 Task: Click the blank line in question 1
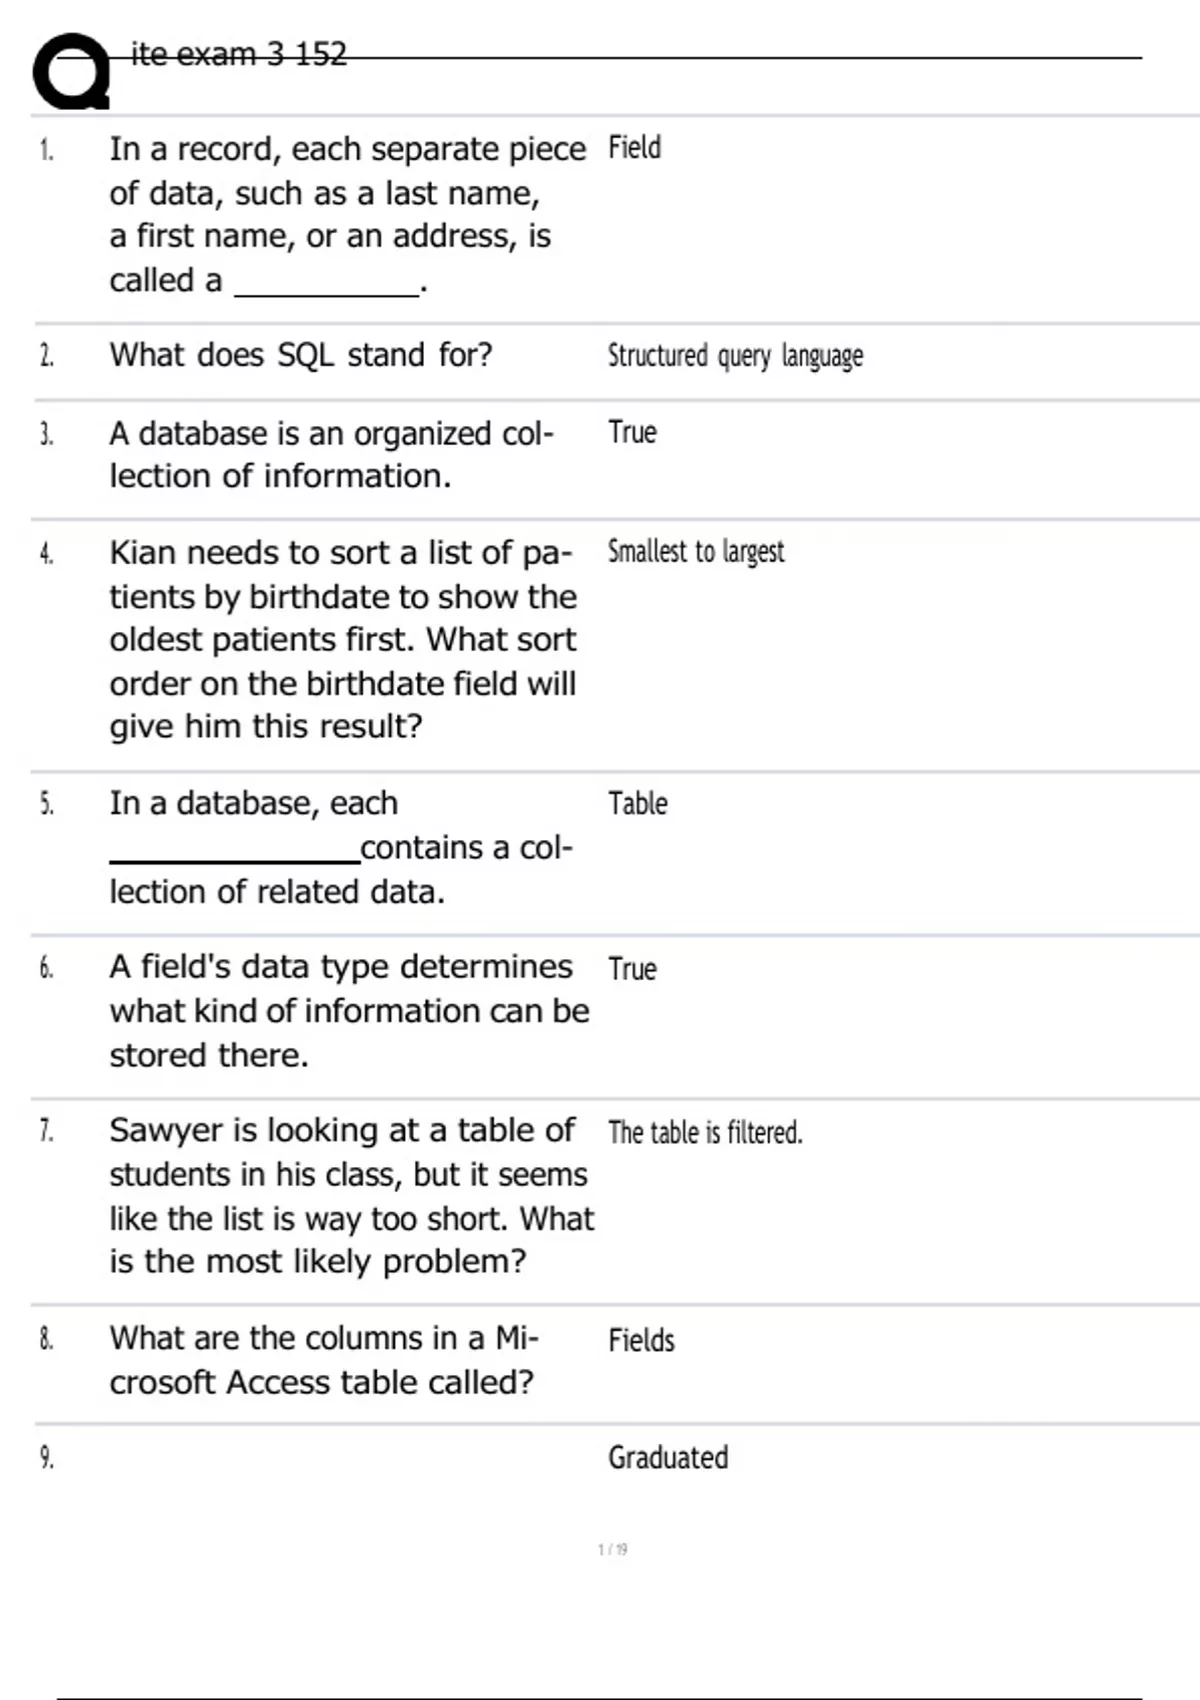click(326, 290)
